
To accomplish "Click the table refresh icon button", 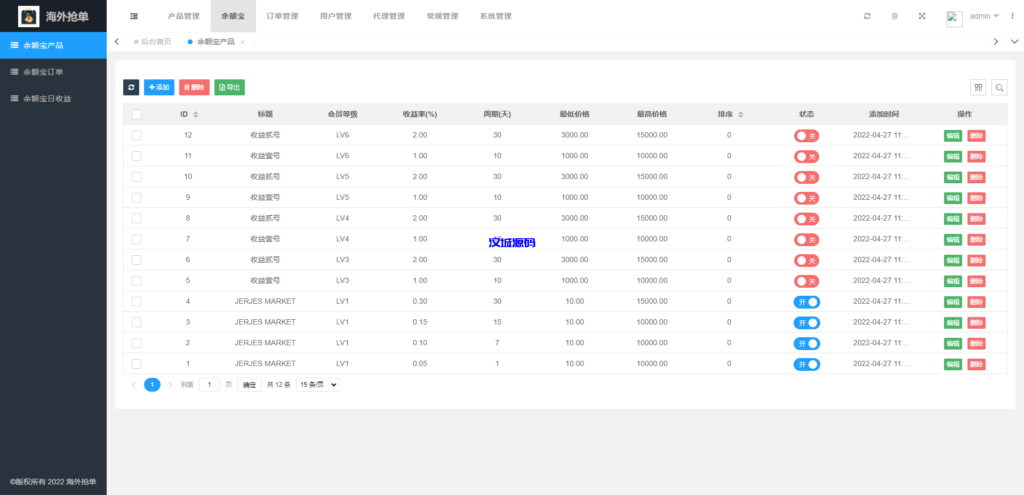I will pos(130,88).
